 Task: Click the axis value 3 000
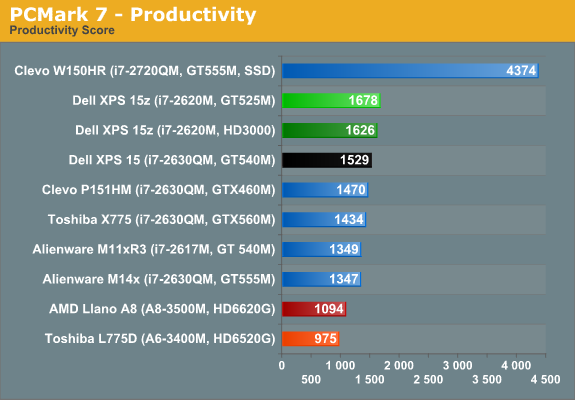click(x=458, y=366)
